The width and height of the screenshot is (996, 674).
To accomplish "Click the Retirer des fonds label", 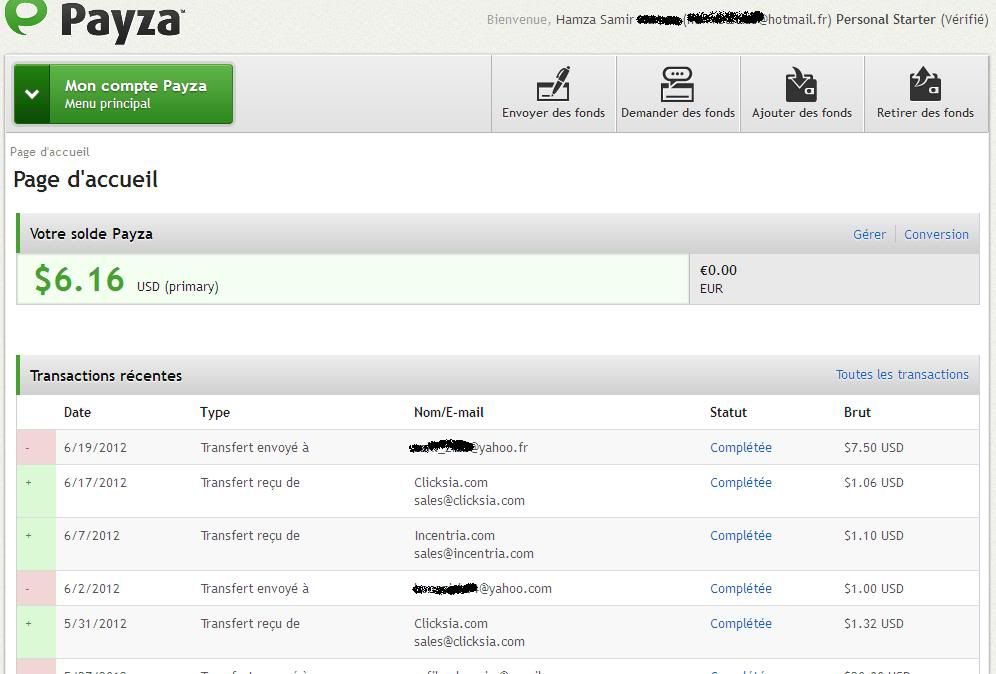I will [925, 113].
